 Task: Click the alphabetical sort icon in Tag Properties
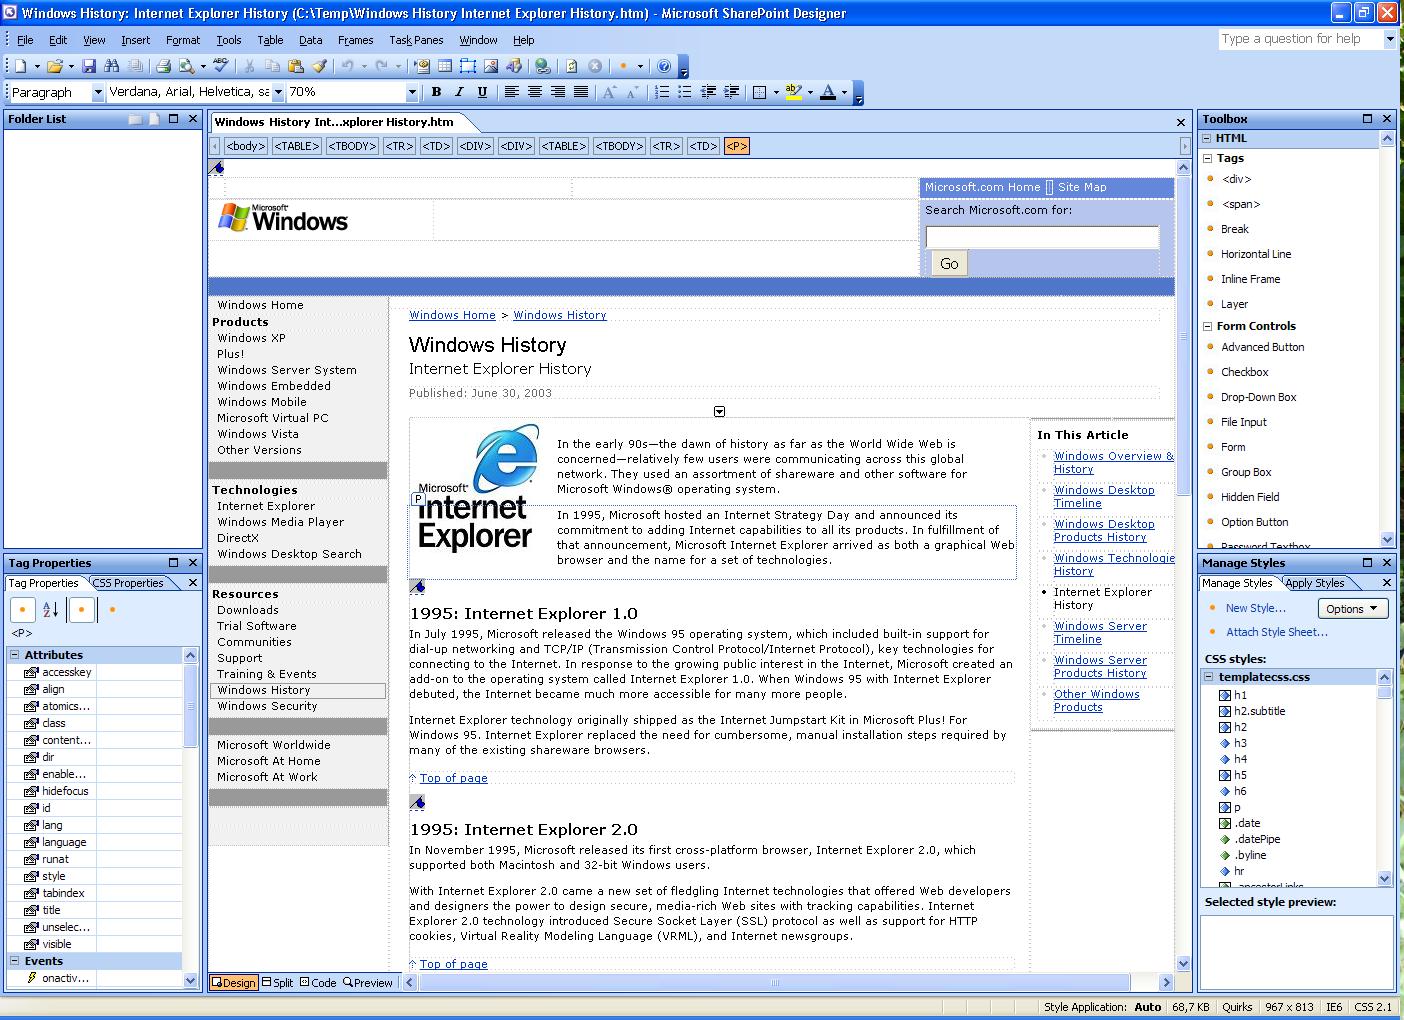click(51, 609)
